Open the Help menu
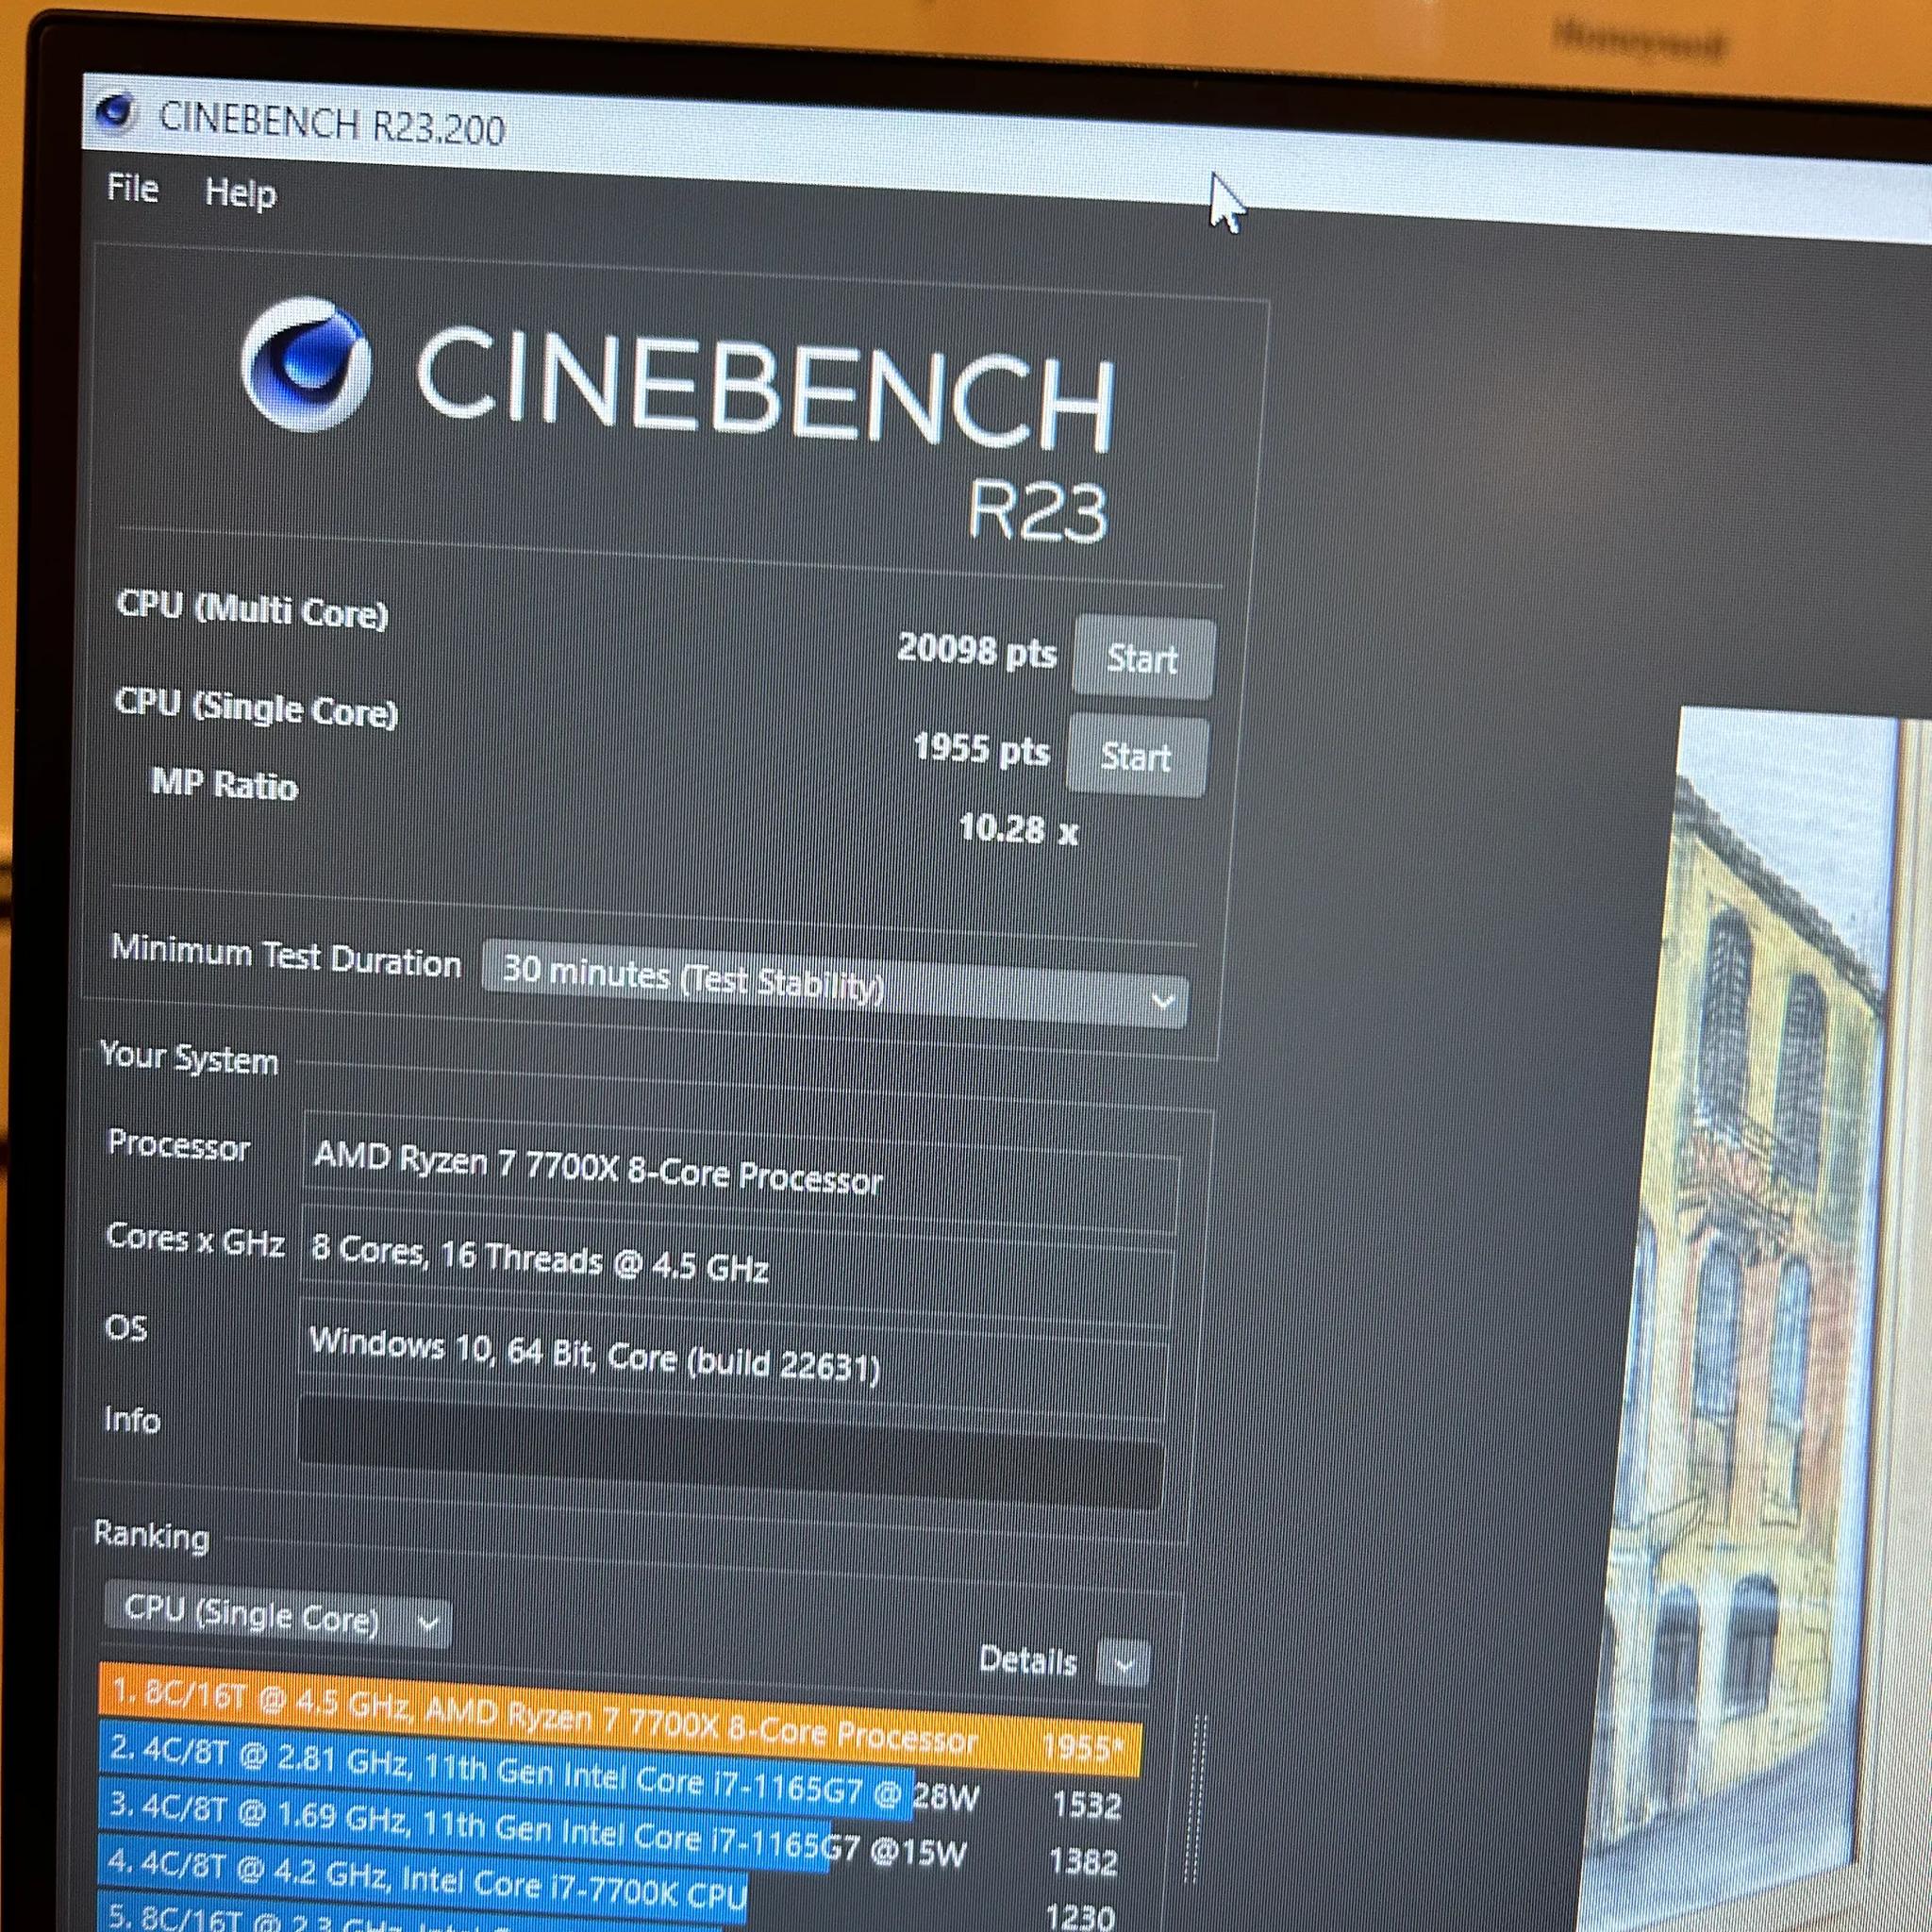The width and height of the screenshot is (1932, 1932). [x=240, y=192]
